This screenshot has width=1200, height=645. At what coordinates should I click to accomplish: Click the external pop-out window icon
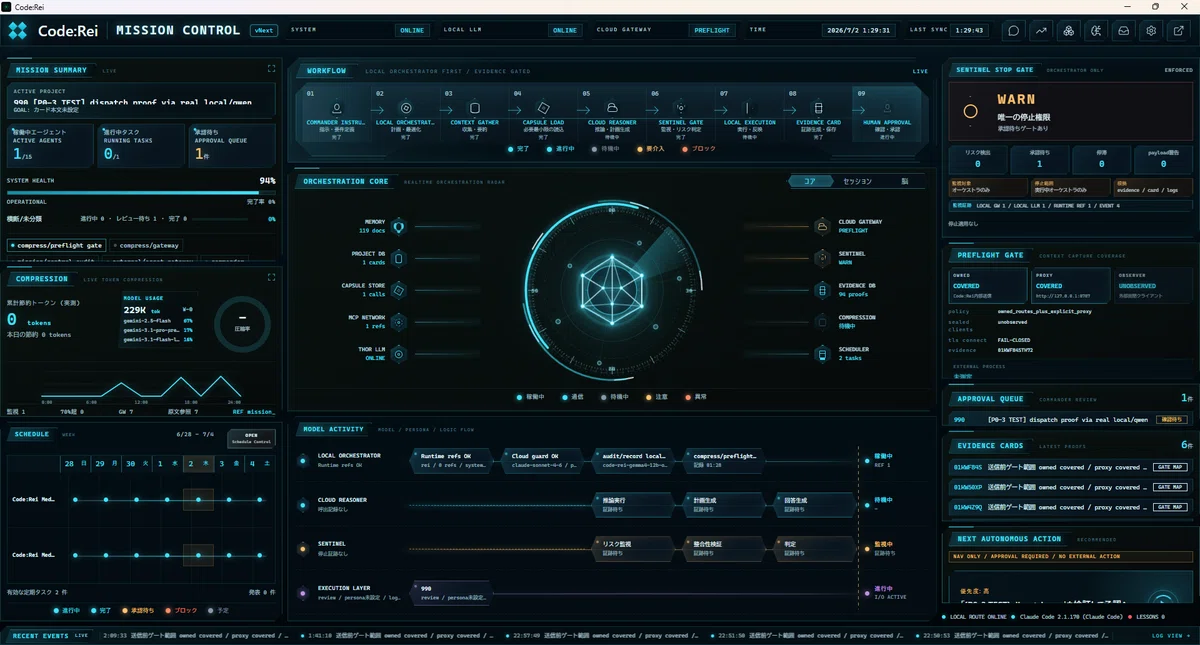tap(1179, 30)
